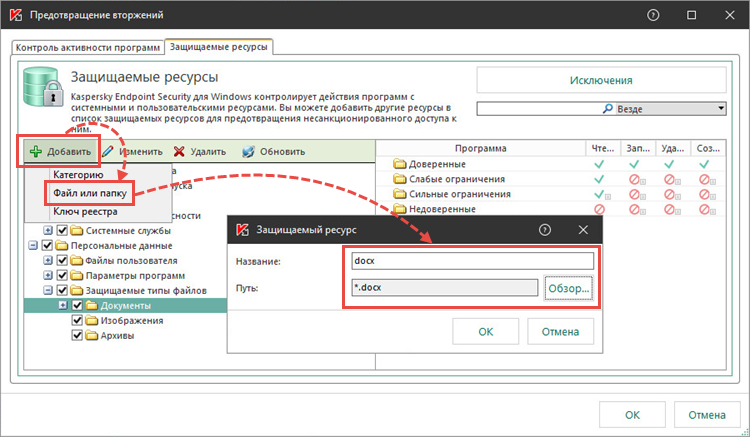Select the Защищаемые ресурсы tab
Image resolution: width=750 pixels, height=437 pixels.
coord(219,47)
